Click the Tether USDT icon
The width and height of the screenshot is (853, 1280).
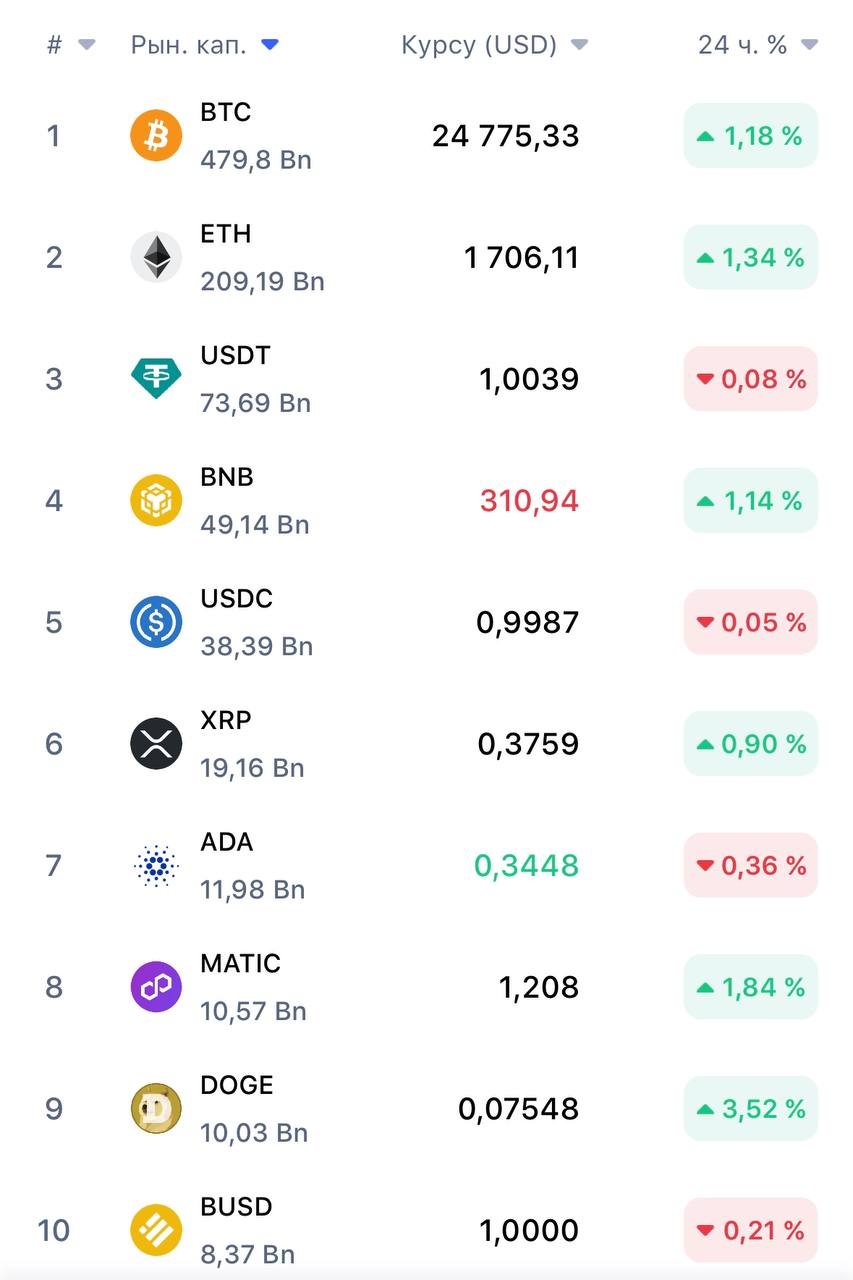[x=156, y=379]
